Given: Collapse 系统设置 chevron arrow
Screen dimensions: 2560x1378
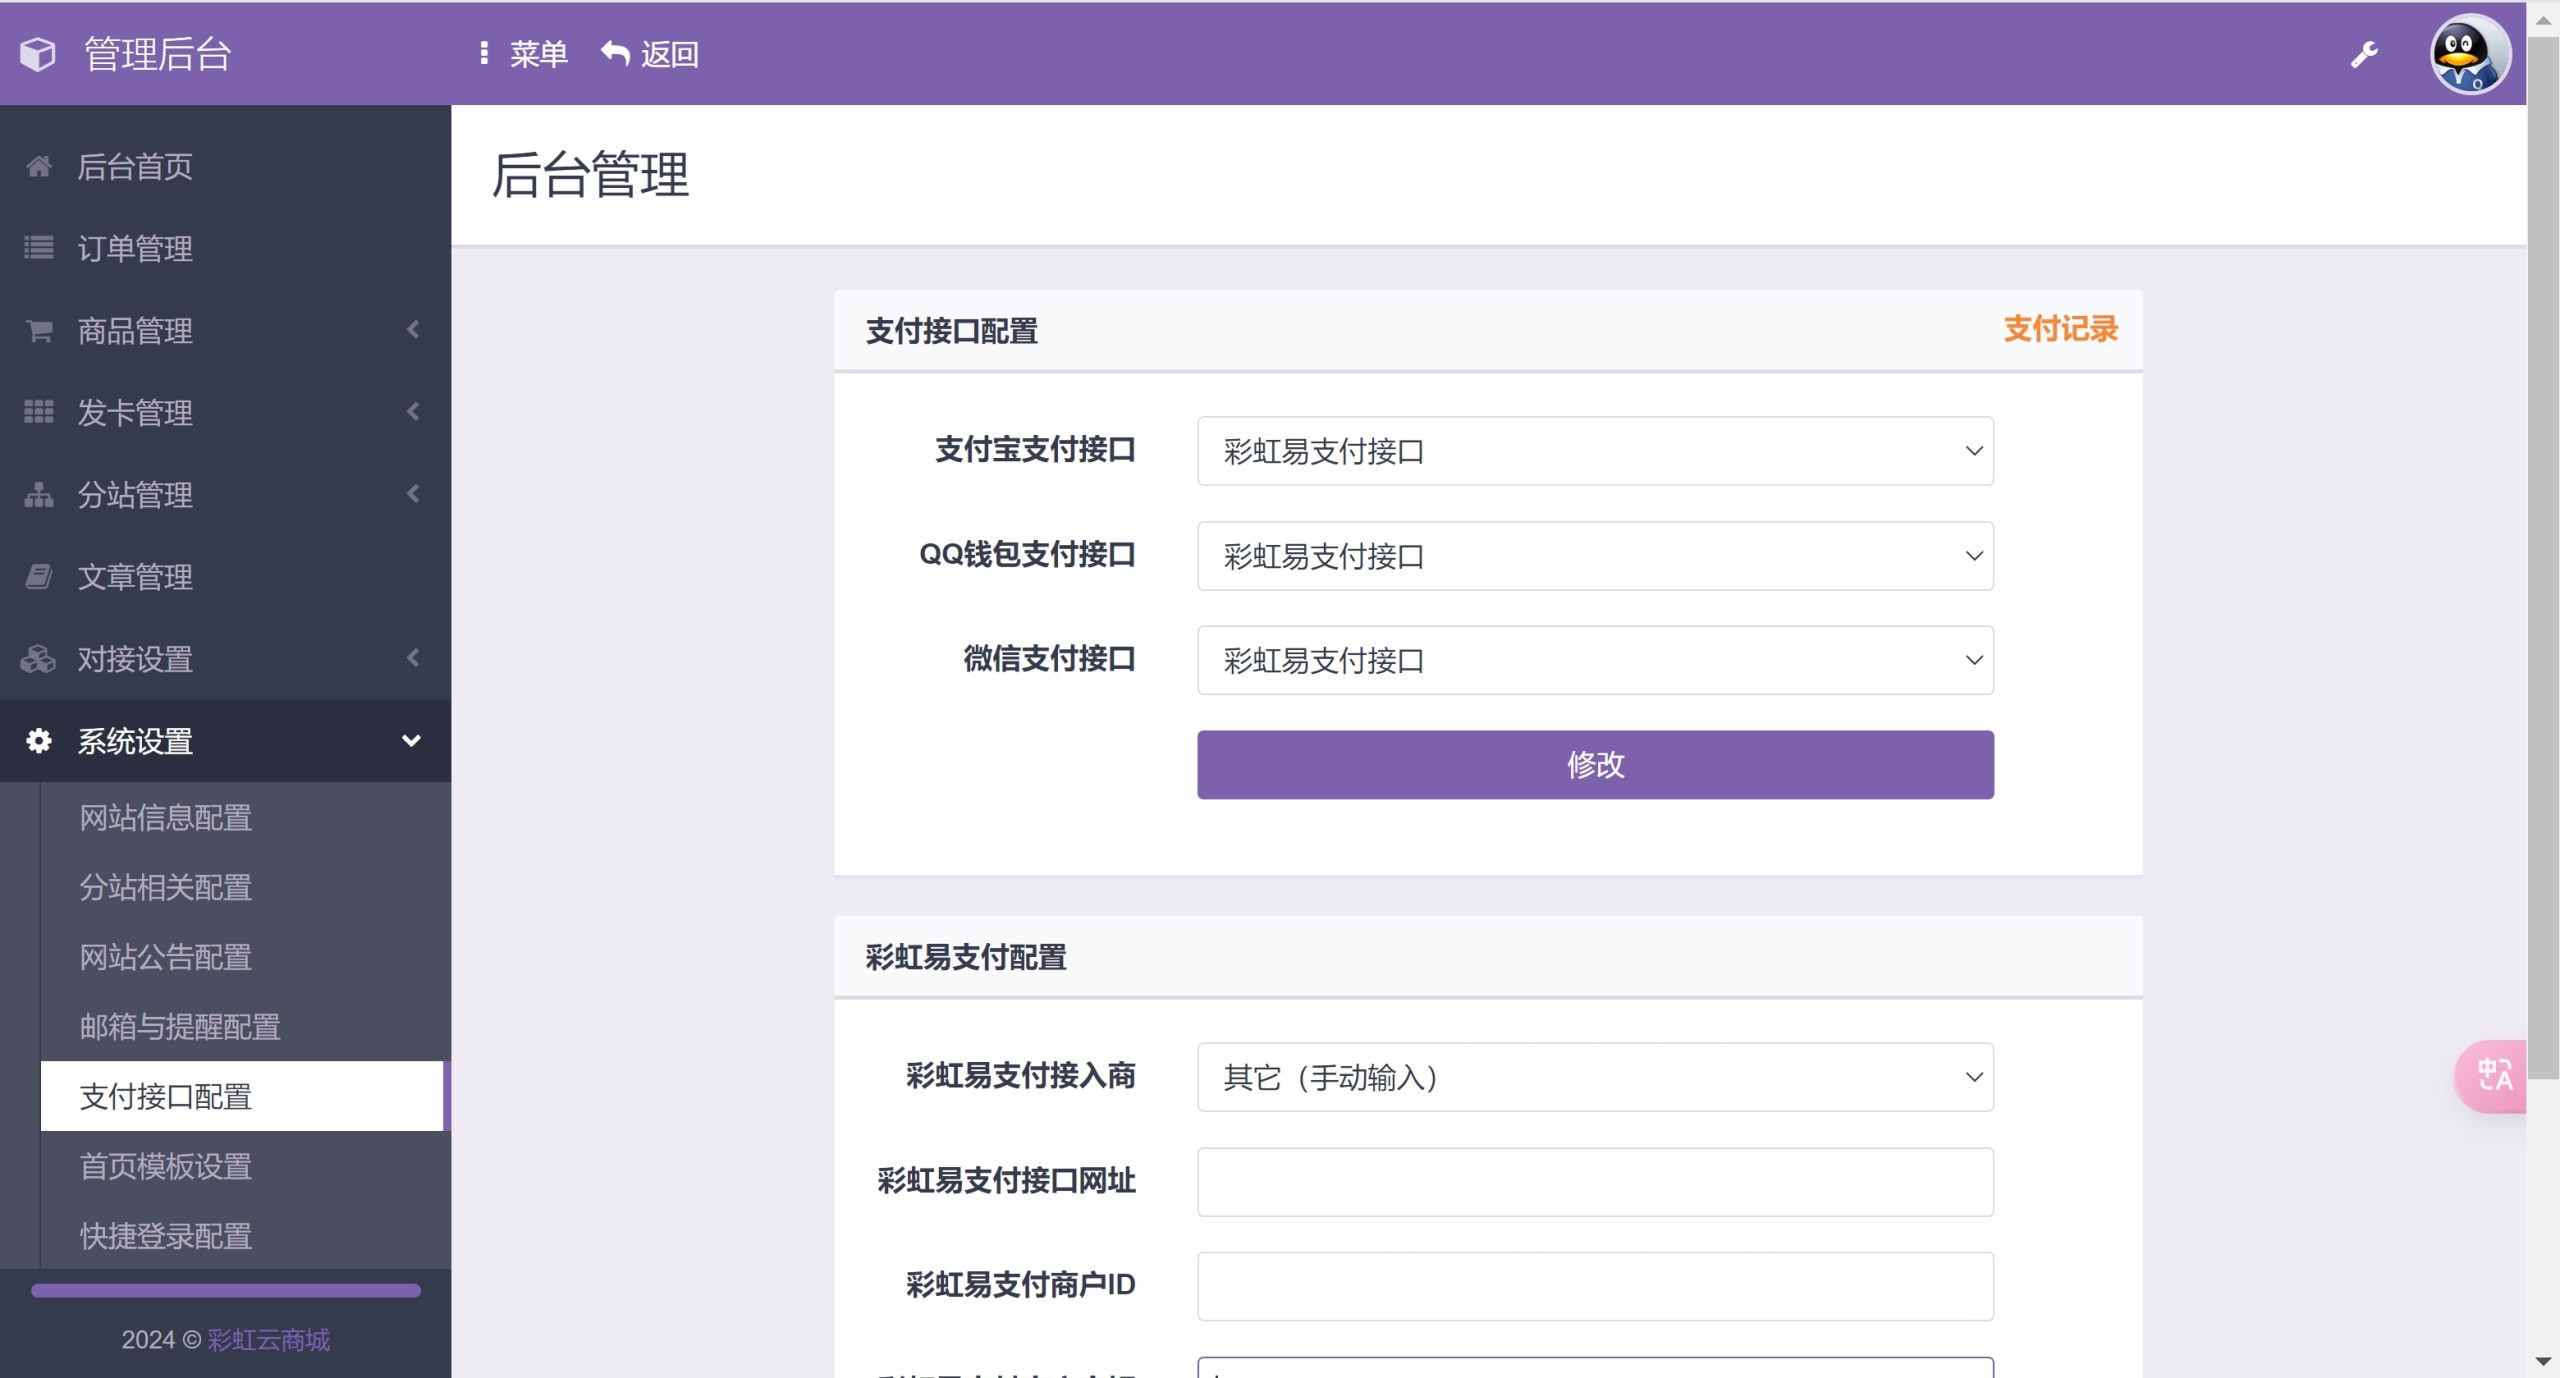Looking at the screenshot, I should [411, 741].
